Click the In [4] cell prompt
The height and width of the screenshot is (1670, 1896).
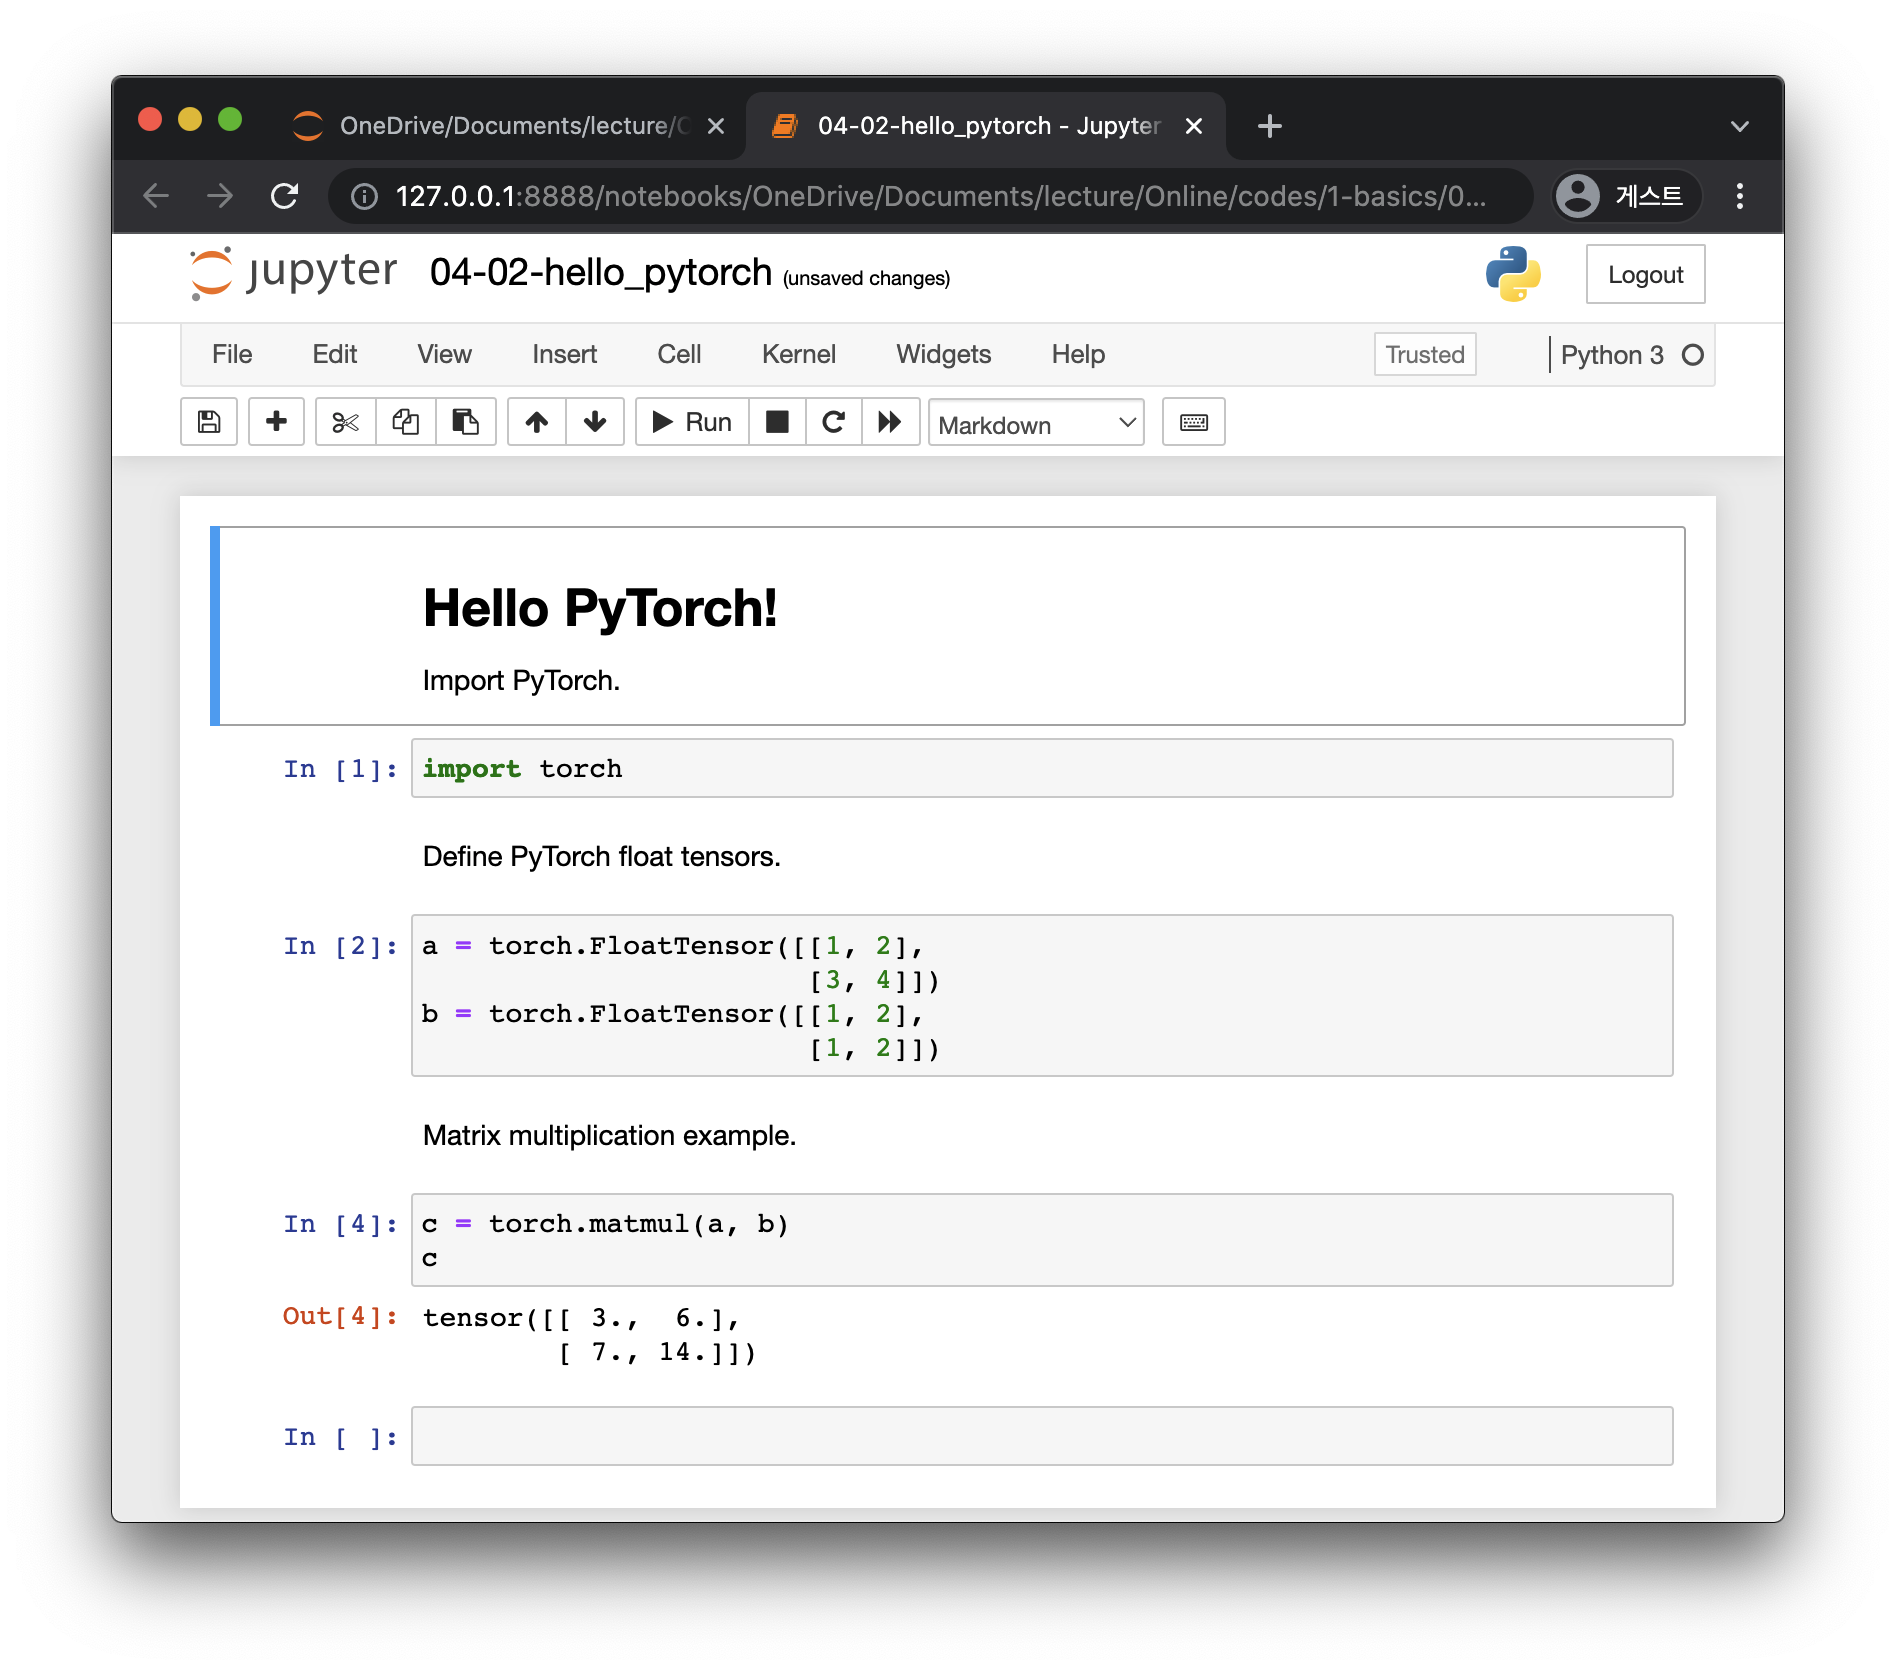pyautogui.click(x=340, y=1224)
